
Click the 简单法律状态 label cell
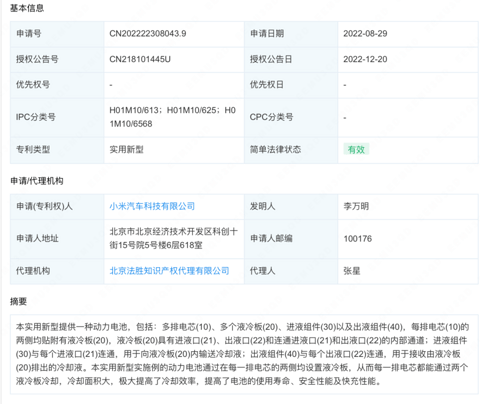291,150
